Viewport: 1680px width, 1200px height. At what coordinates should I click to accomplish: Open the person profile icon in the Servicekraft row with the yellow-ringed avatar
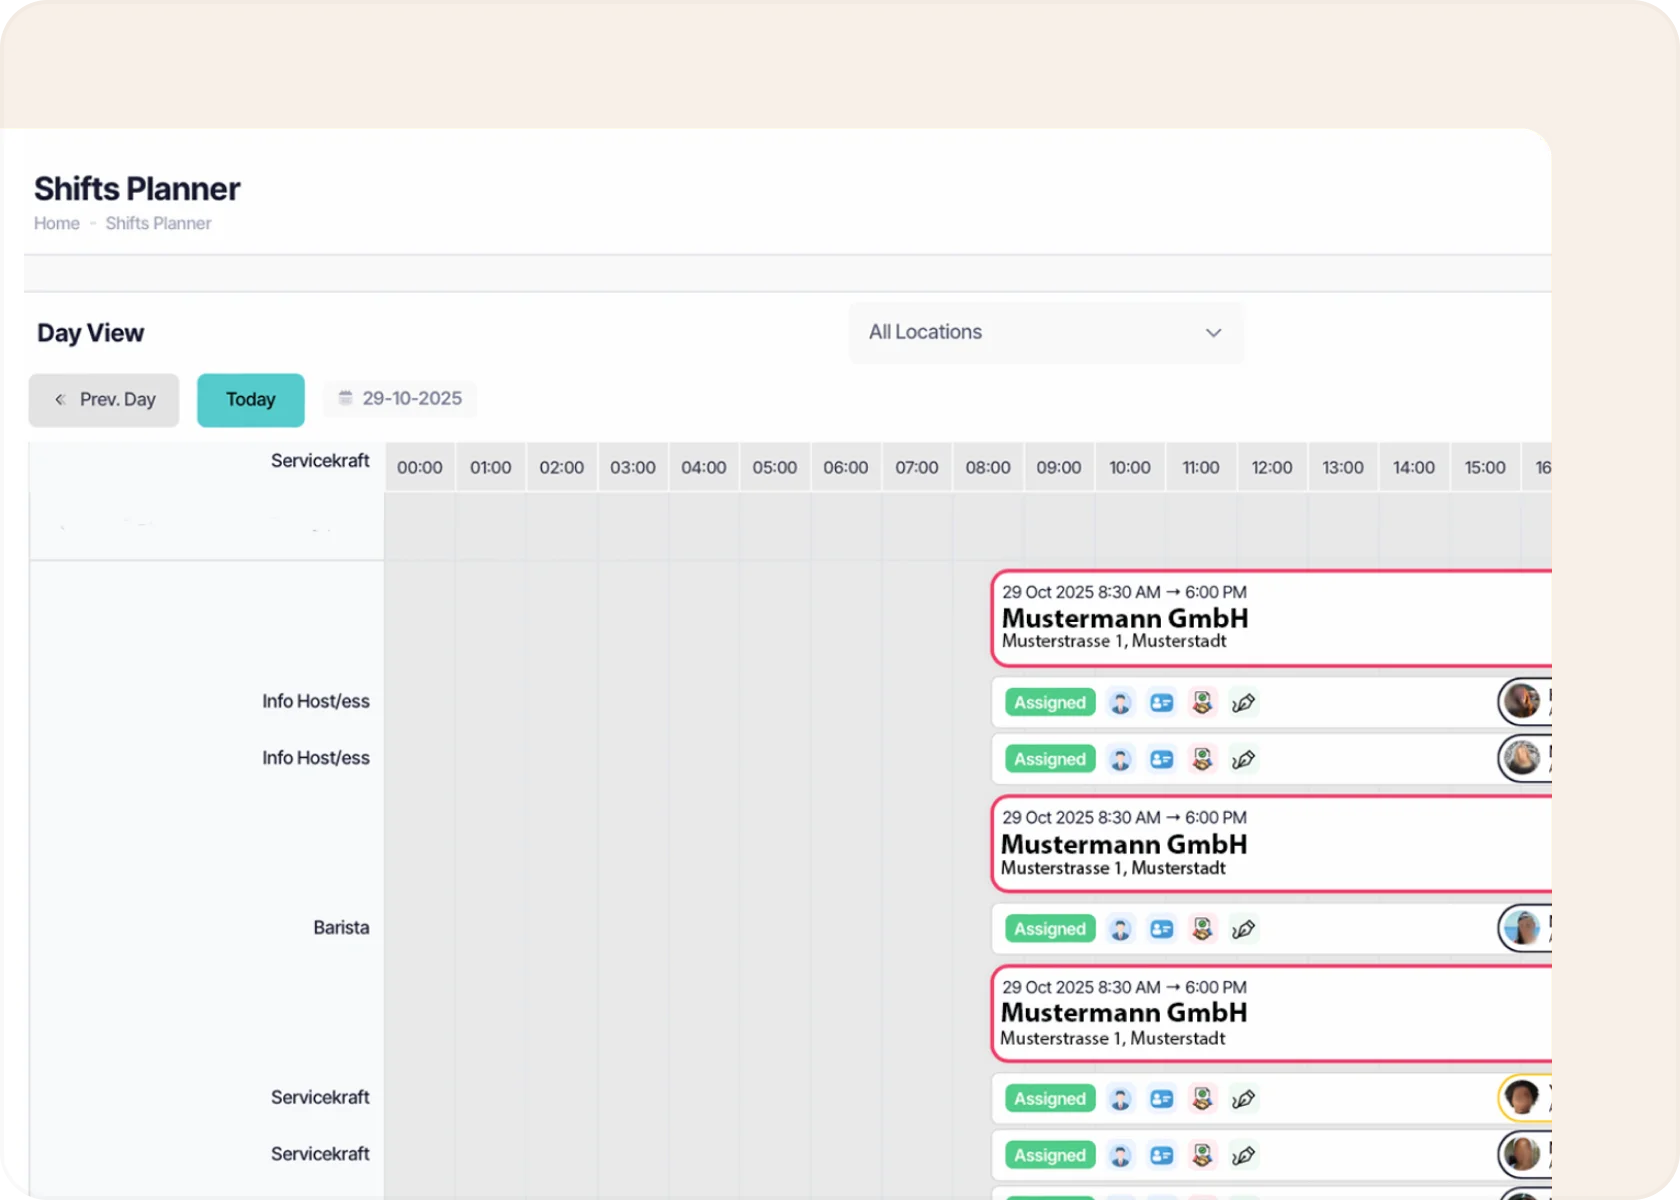pos(1120,1099)
